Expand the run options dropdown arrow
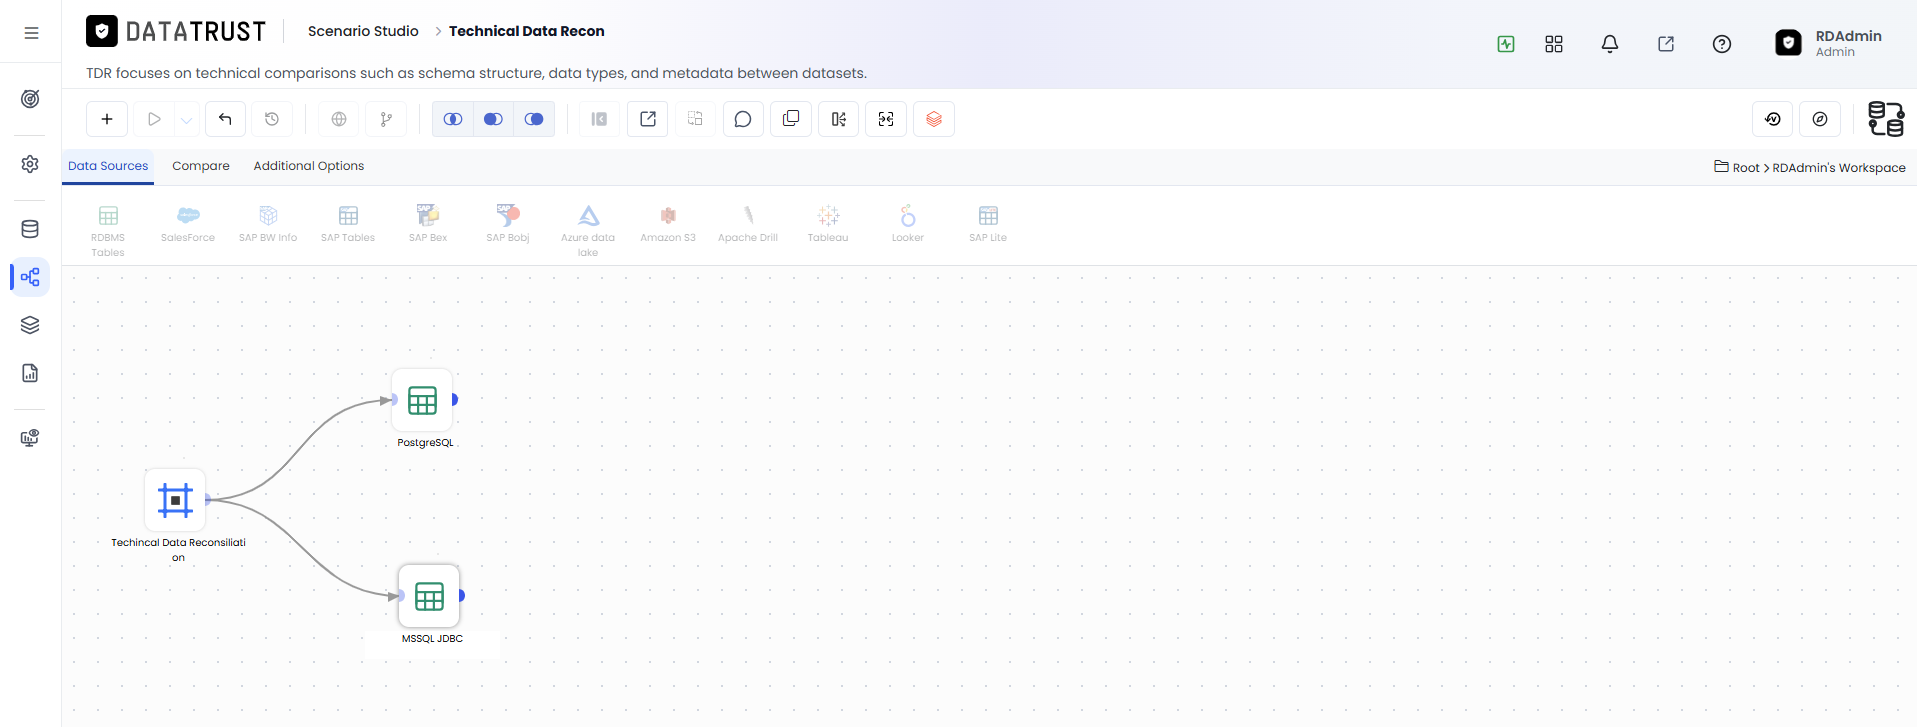This screenshot has width=1917, height=727. coord(187,119)
